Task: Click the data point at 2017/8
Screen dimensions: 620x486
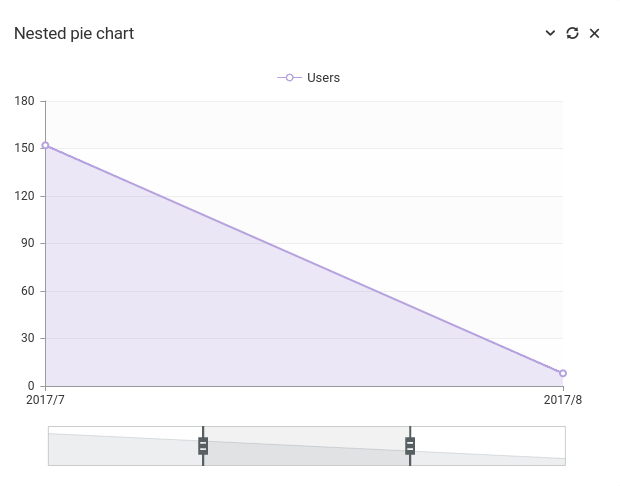Action: pyautogui.click(x=563, y=373)
